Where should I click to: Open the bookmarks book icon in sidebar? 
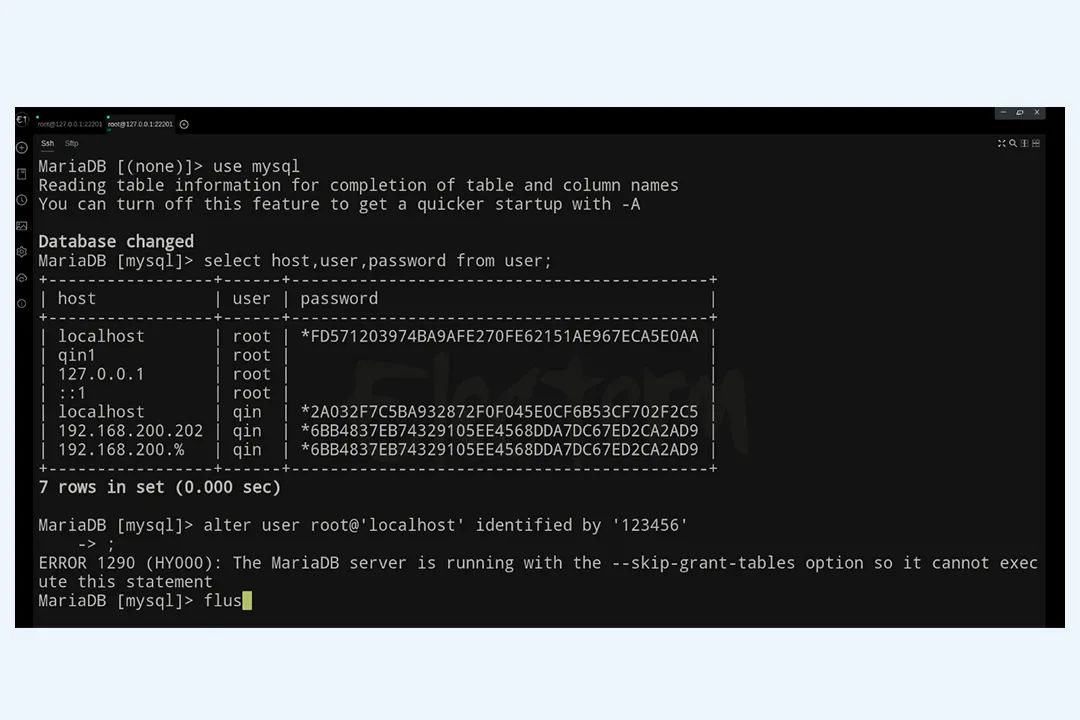(22, 174)
